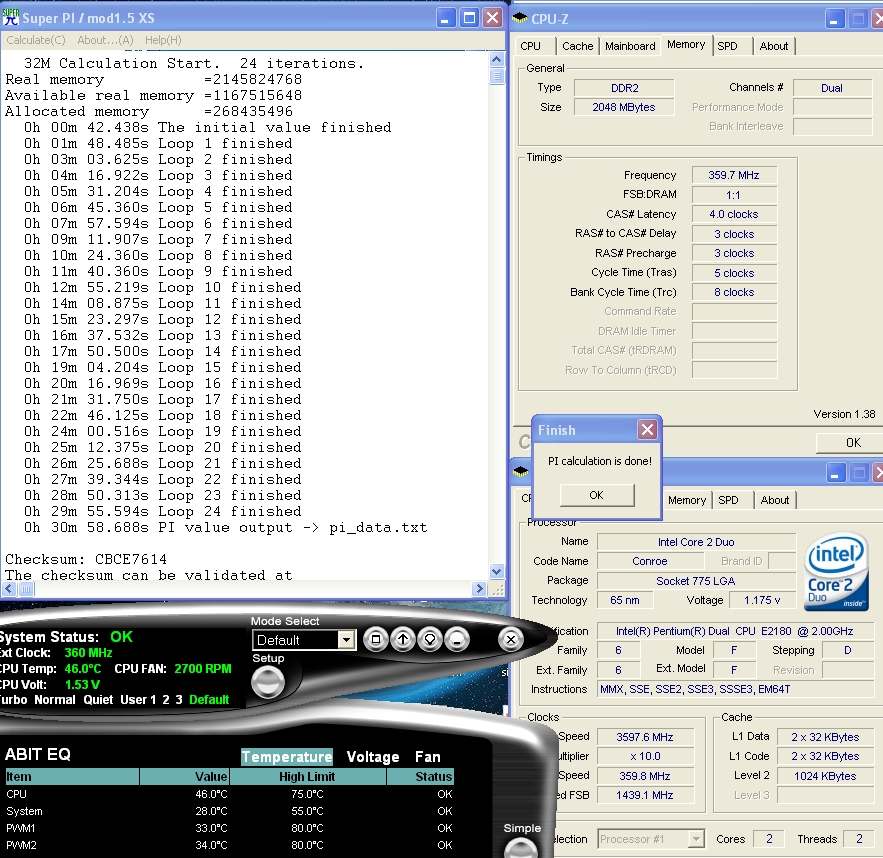This screenshot has width=883, height=858.
Task: Click the Code Name field Conroe
Action: click(650, 561)
